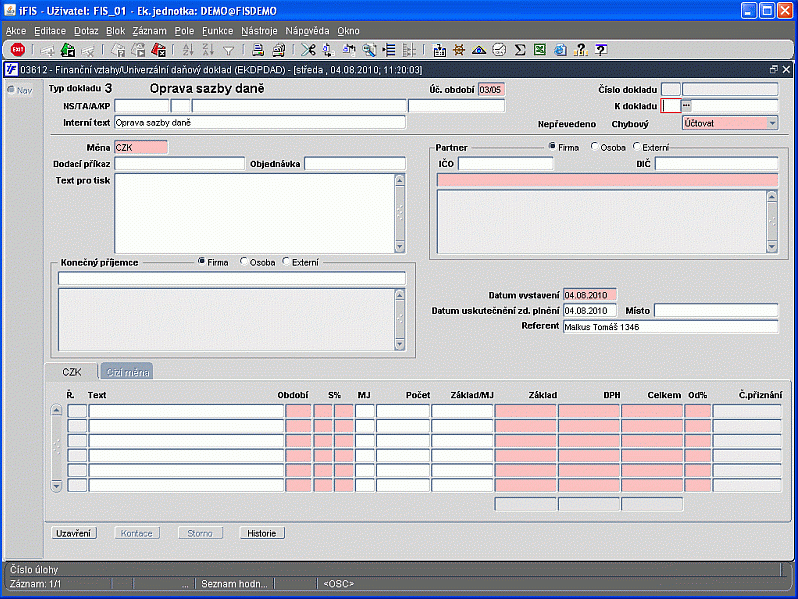Click the green Excel export icon
798x599 pixels.
pyautogui.click(x=539, y=50)
